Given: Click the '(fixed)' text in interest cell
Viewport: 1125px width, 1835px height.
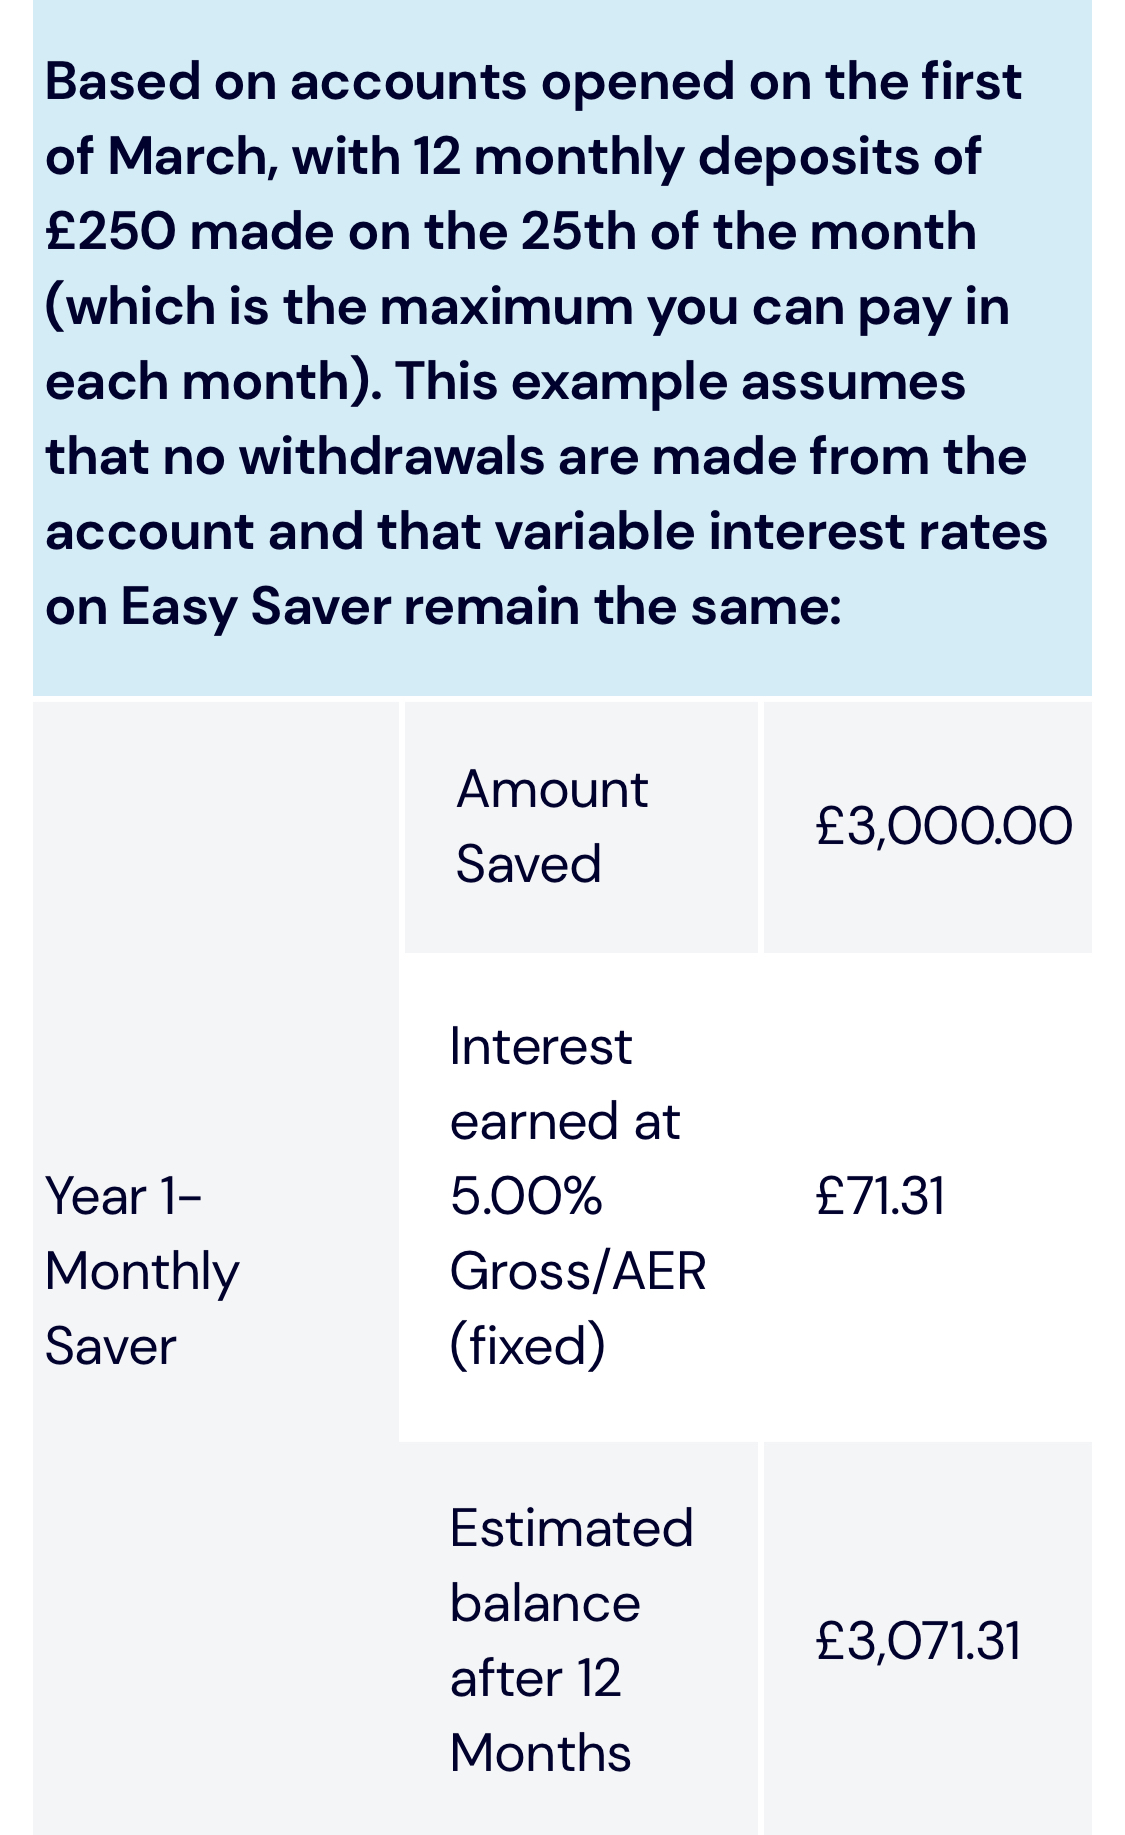Looking at the screenshot, I should [x=528, y=1347].
